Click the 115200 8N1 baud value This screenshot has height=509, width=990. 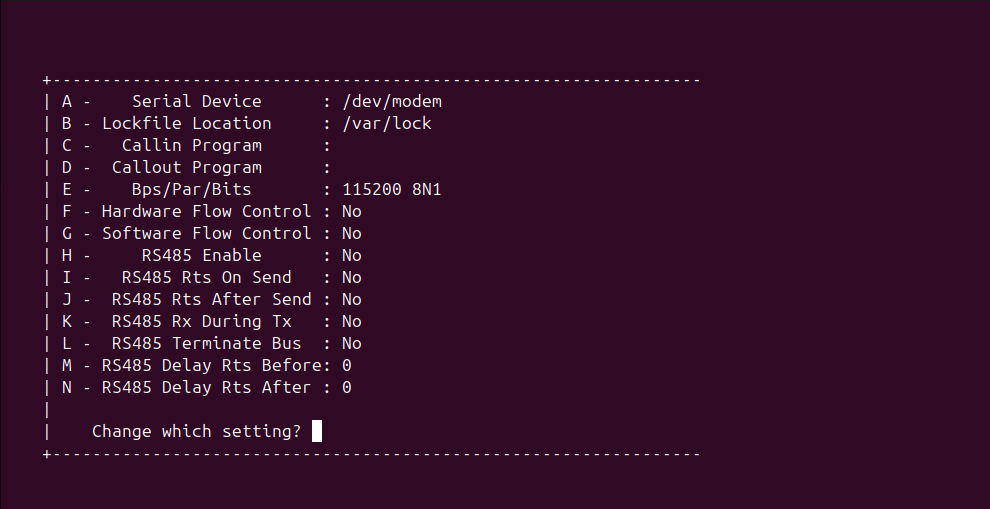(391, 190)
